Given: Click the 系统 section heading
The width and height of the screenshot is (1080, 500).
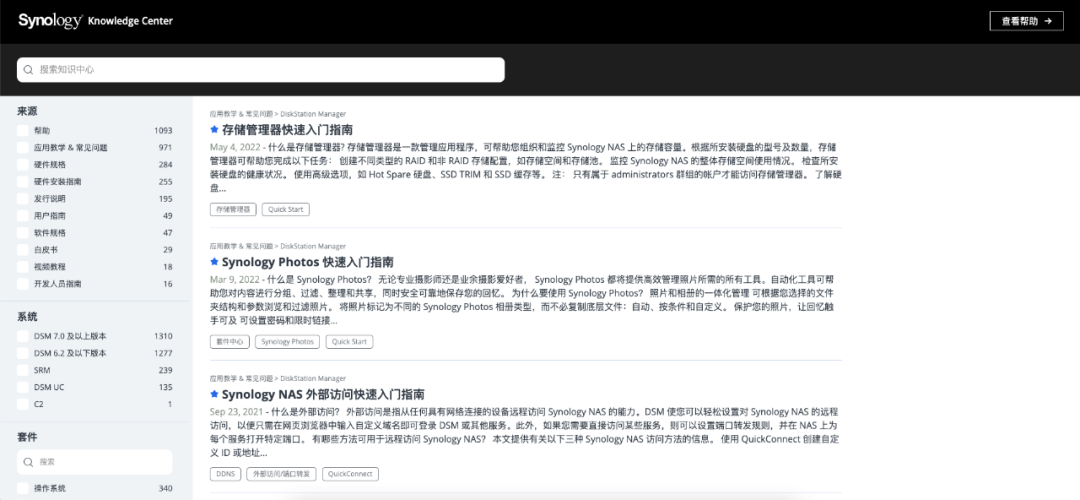Looking at the screenshot, I should pos(27,317).
